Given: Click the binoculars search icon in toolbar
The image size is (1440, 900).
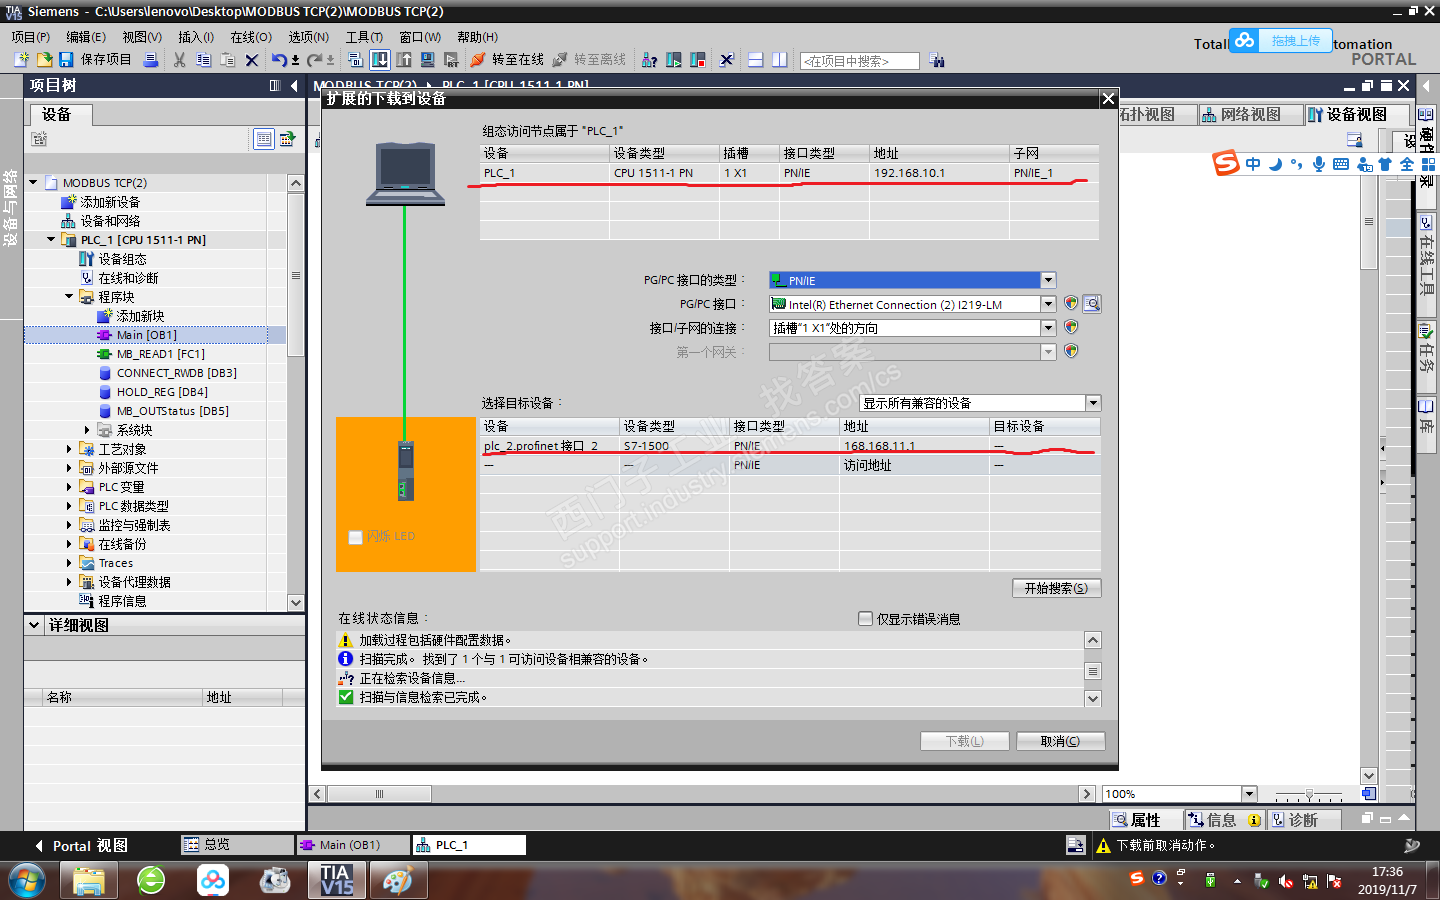Looking at the screenshot, I should coord(937,60).
